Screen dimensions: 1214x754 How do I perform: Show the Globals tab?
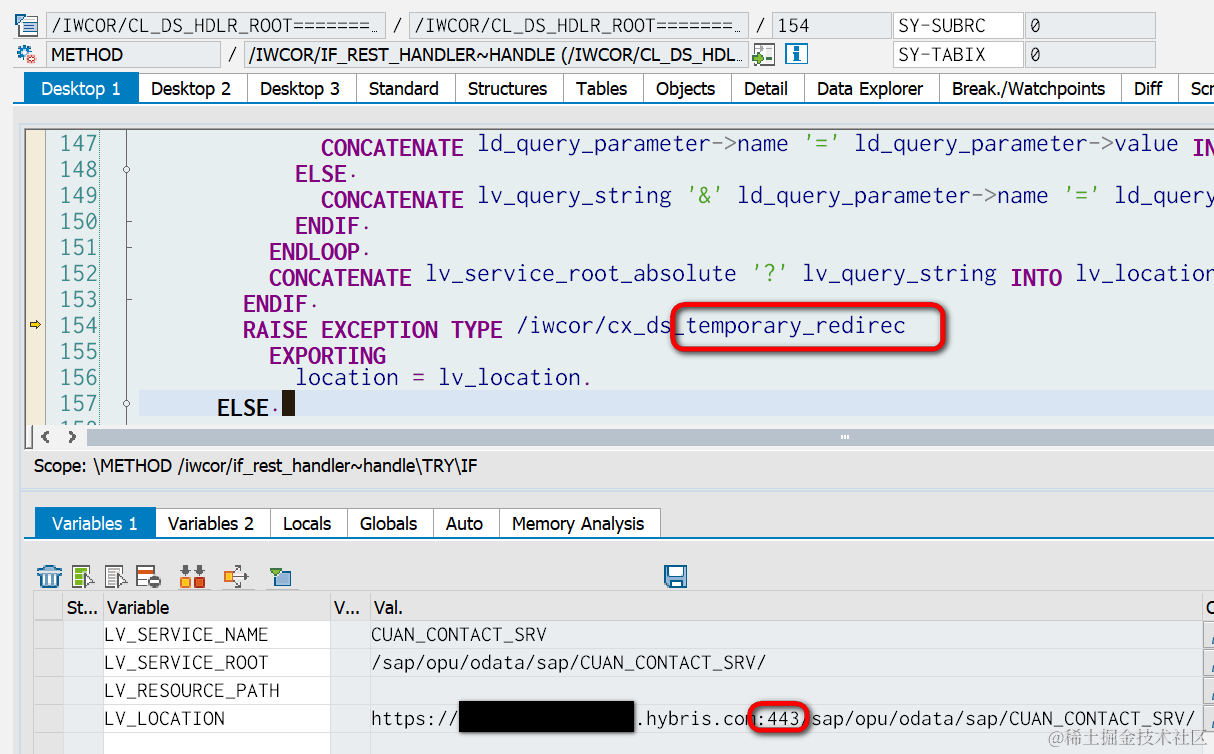389,523
